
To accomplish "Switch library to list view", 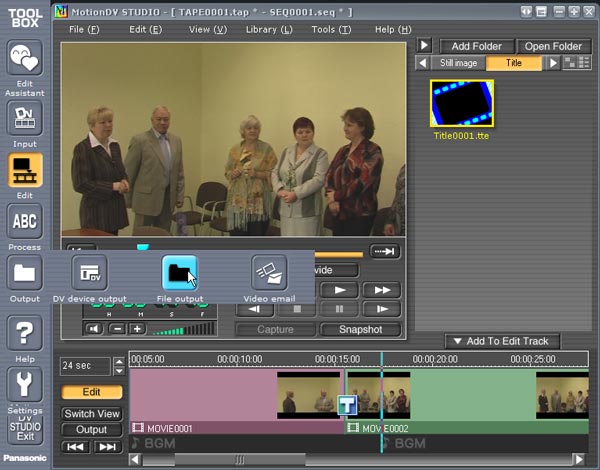I will pos(584,63).
